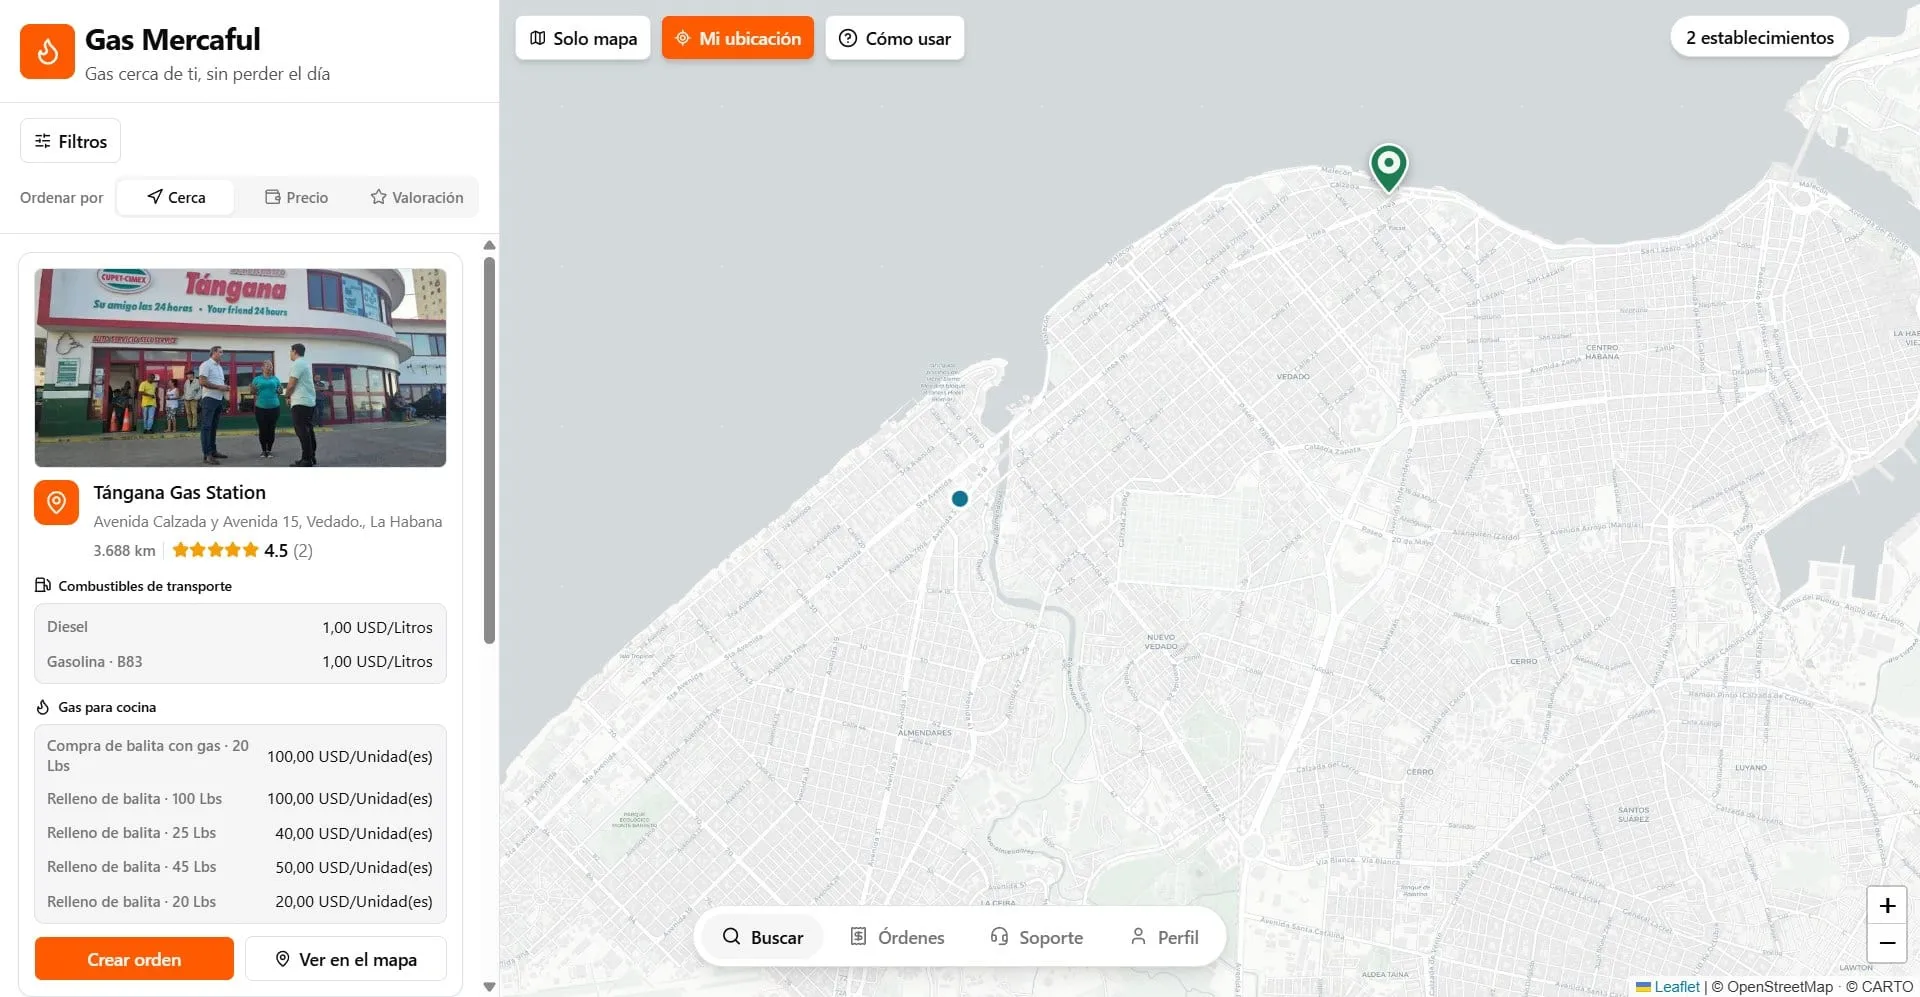Click the Crear orden button
Viewport: 1920px width, 997px height.
pos(134,959)
